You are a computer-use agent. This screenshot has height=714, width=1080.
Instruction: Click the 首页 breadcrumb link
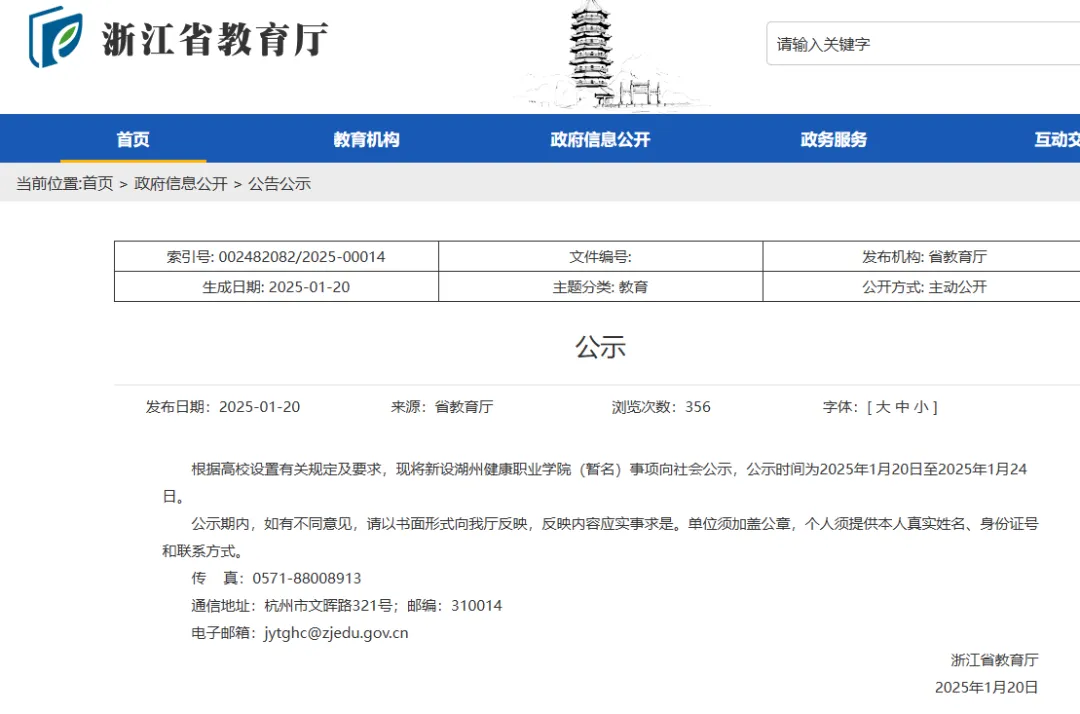[x=97, y=184]
